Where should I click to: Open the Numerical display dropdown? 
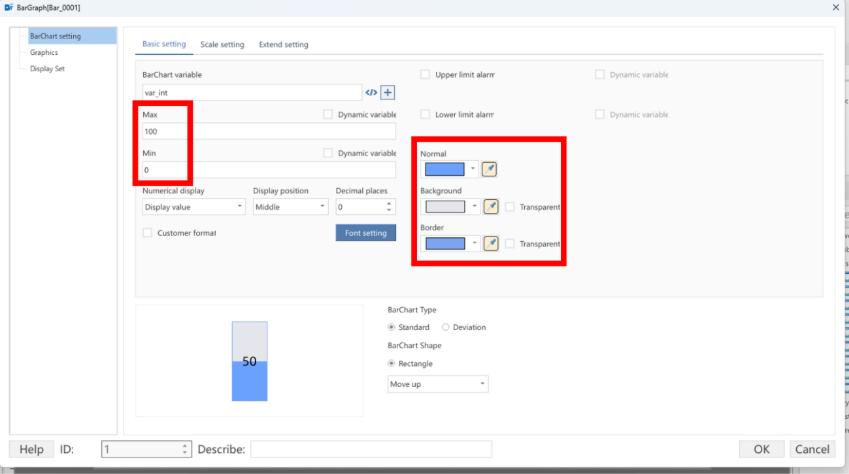[194, 207]
